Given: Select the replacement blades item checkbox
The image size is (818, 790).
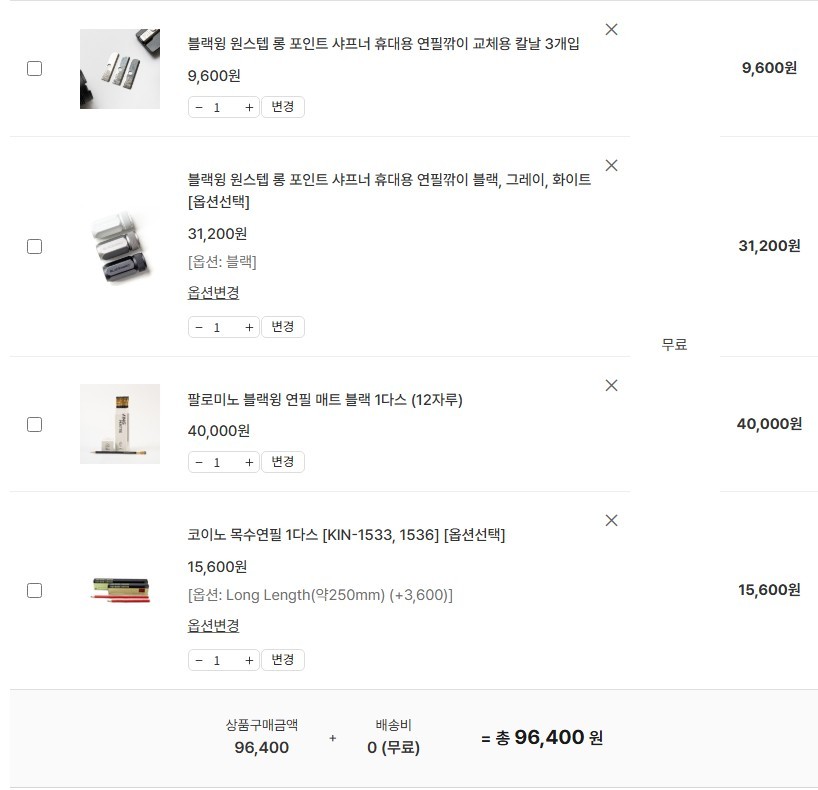Looking at the screenshot, I should (34, 69).
